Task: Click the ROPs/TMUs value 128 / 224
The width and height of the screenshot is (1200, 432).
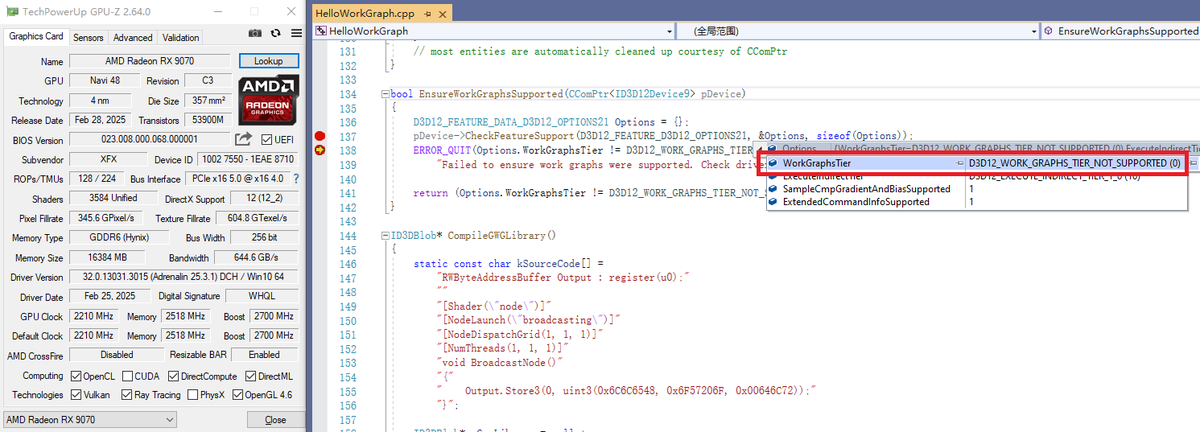Action: point(99,178)
